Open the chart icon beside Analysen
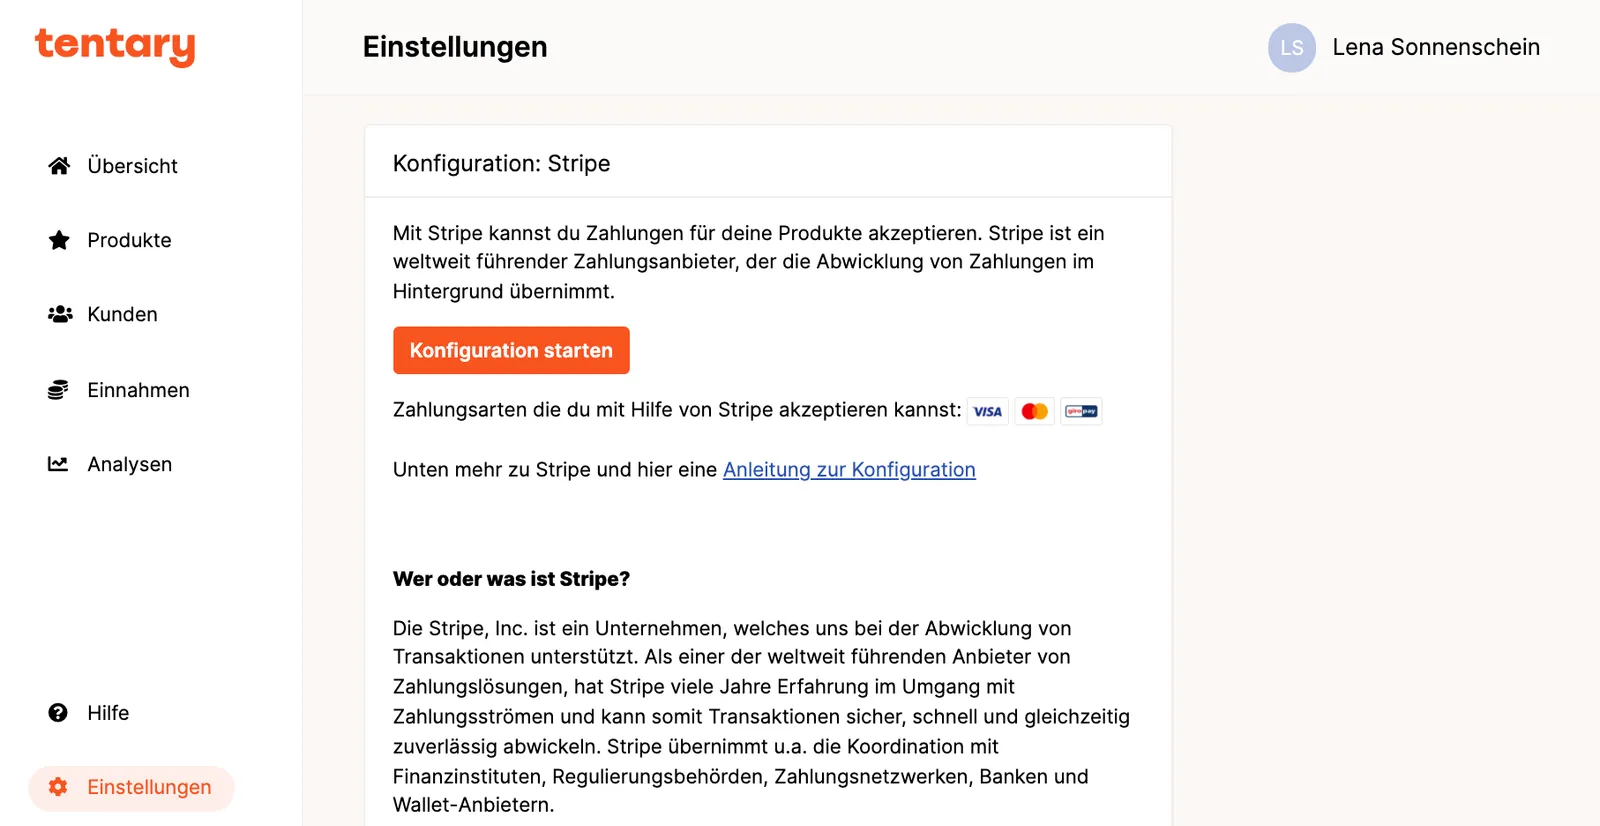1600x826 pixels. coord(58,464)
